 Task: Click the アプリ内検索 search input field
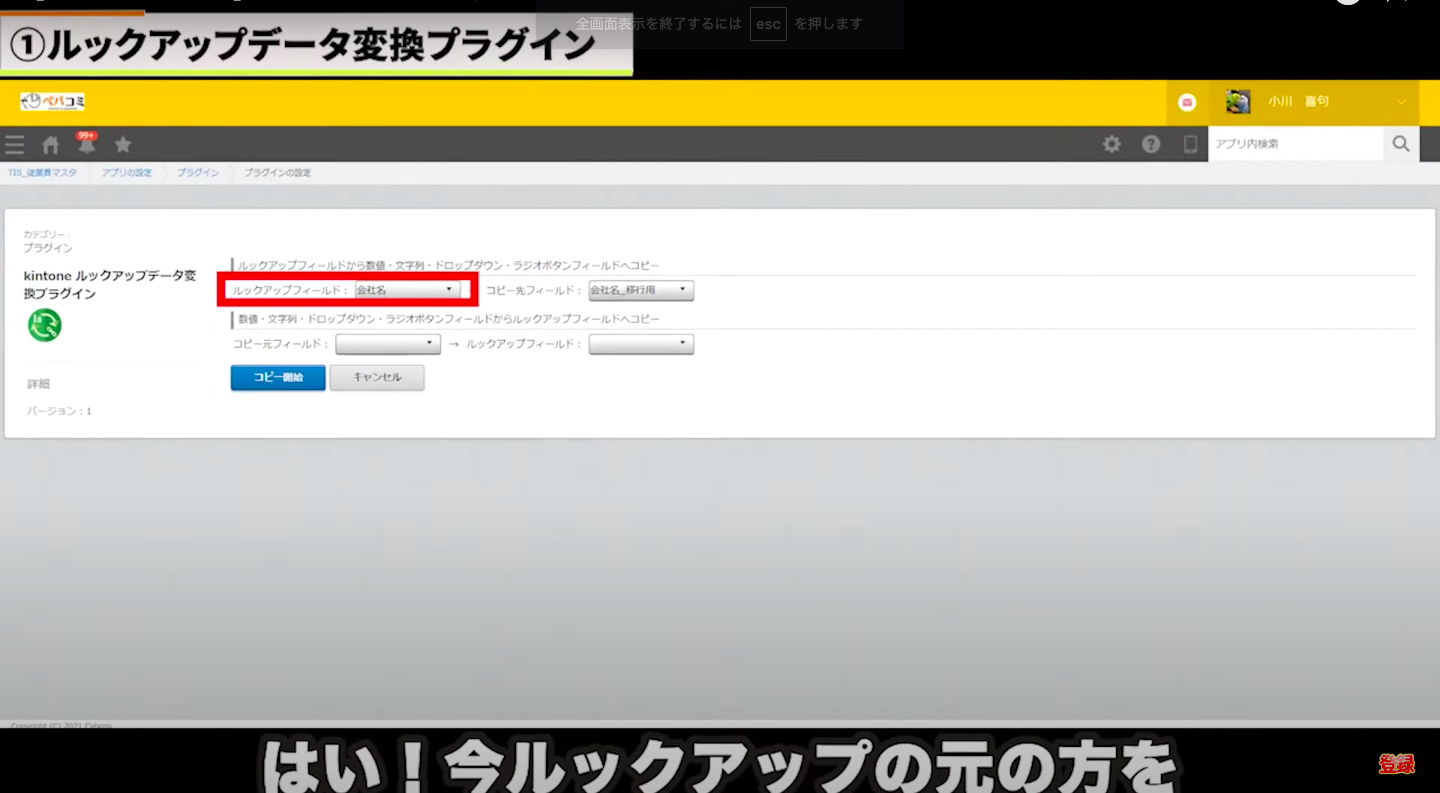1295,144
